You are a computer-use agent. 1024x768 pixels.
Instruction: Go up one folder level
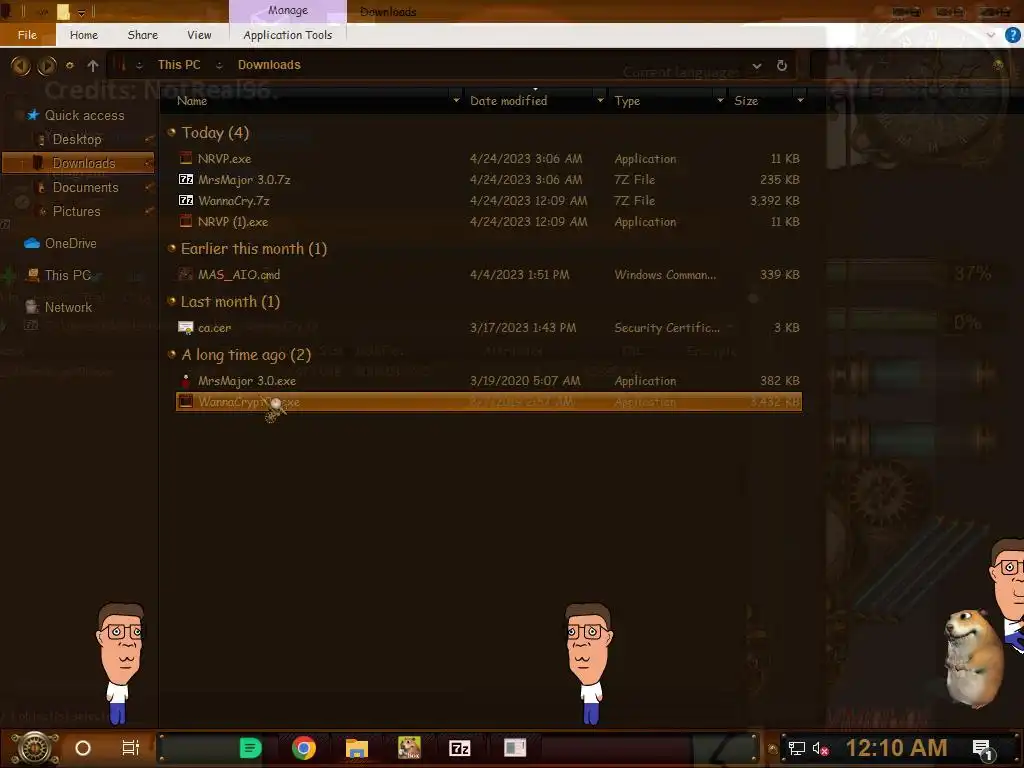coord(93,65)
